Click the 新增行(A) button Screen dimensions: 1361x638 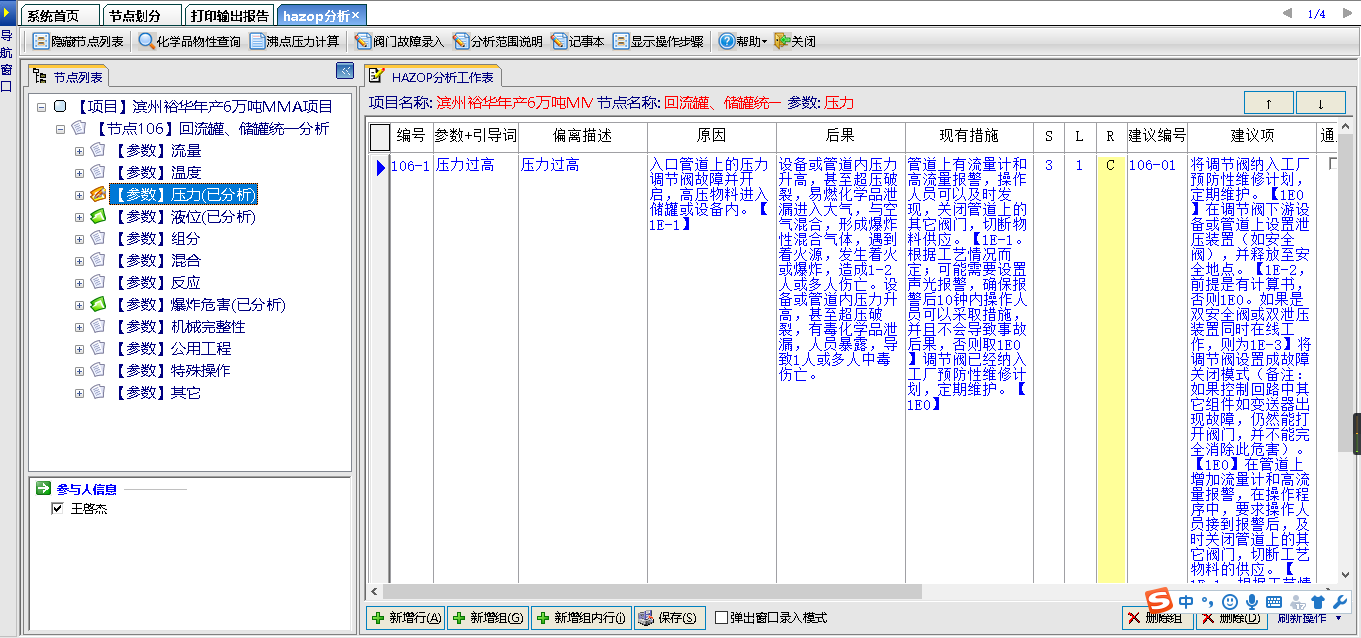(406, 618)
